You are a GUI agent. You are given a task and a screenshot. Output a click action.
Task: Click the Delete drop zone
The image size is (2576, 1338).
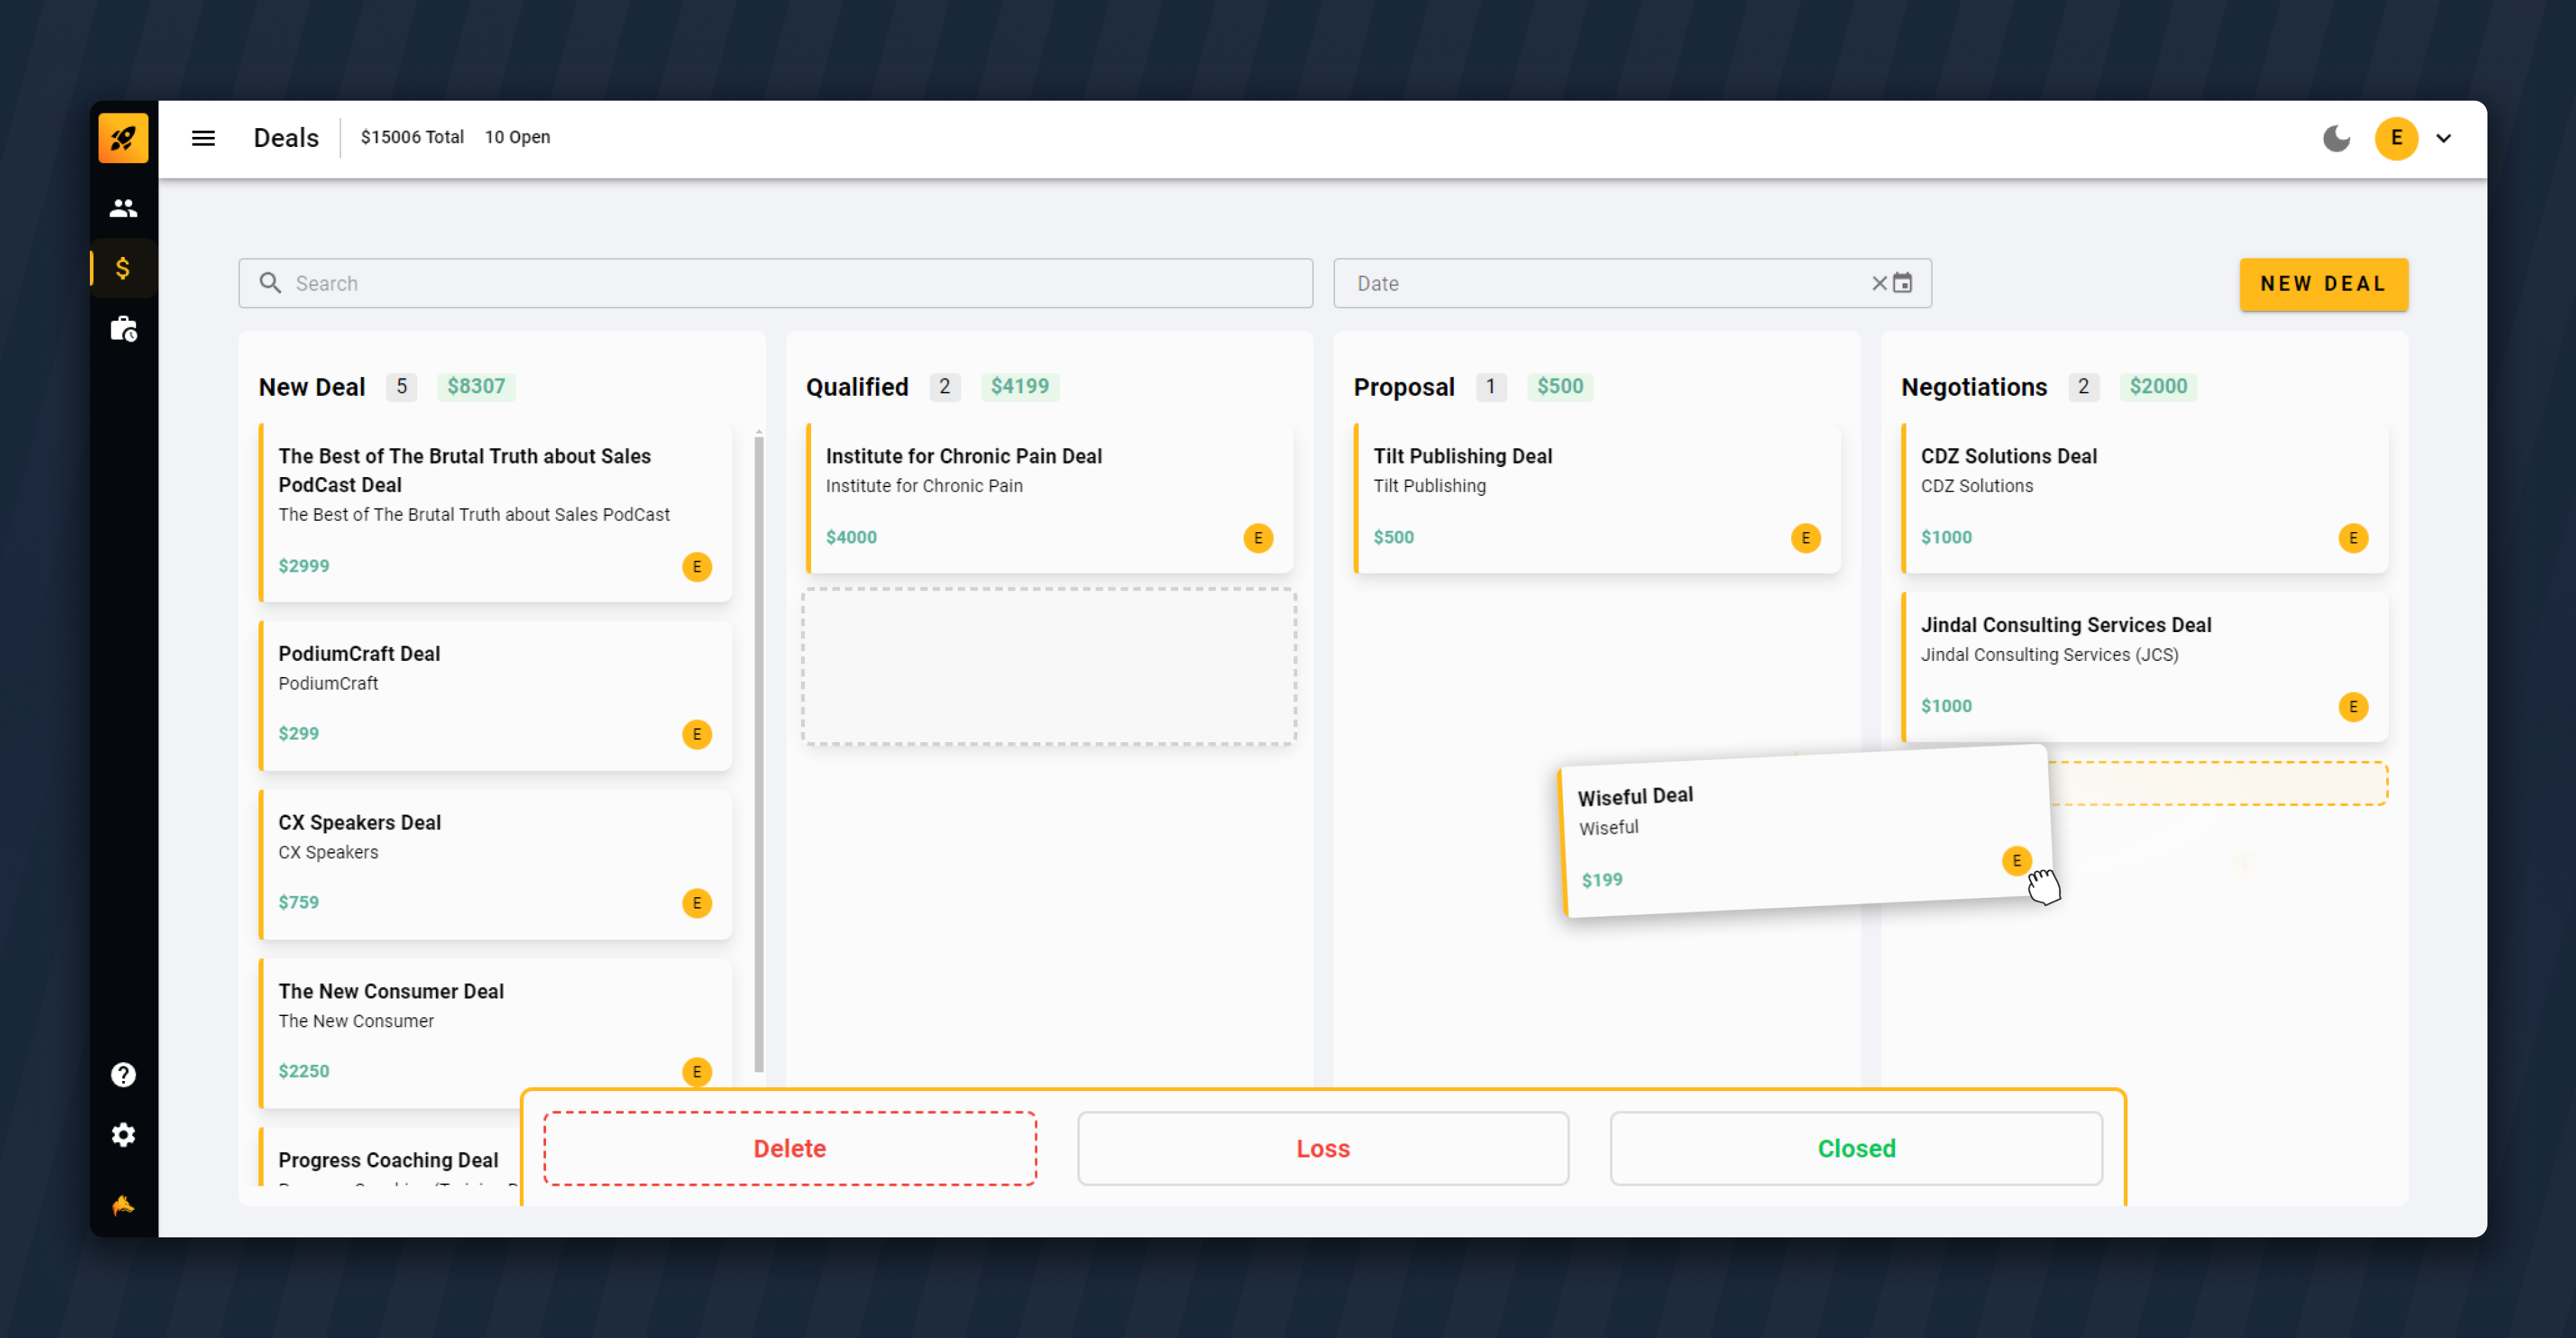[x=789, y=1149]
